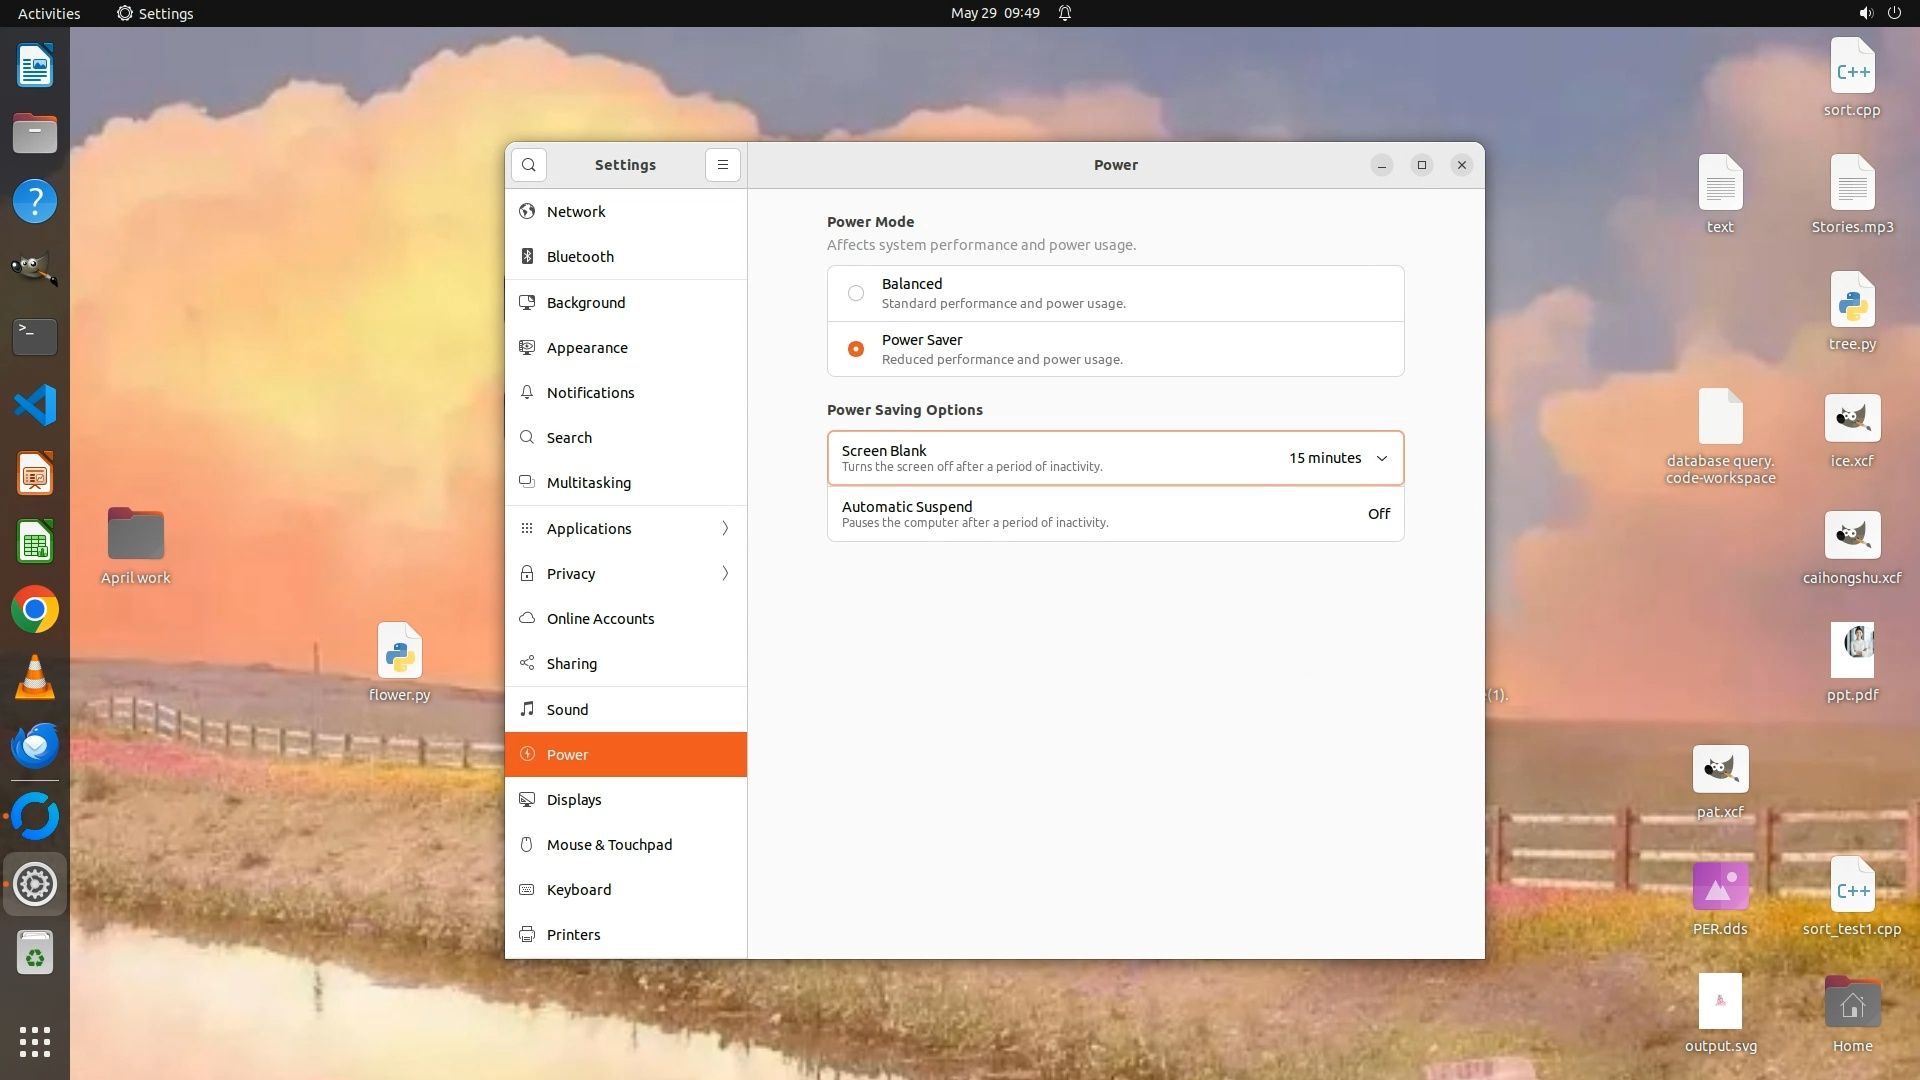Screen dimensions: 1920x1080
Task: Select the Balanced power mode radio button
Action: click(x=856, y=293)
